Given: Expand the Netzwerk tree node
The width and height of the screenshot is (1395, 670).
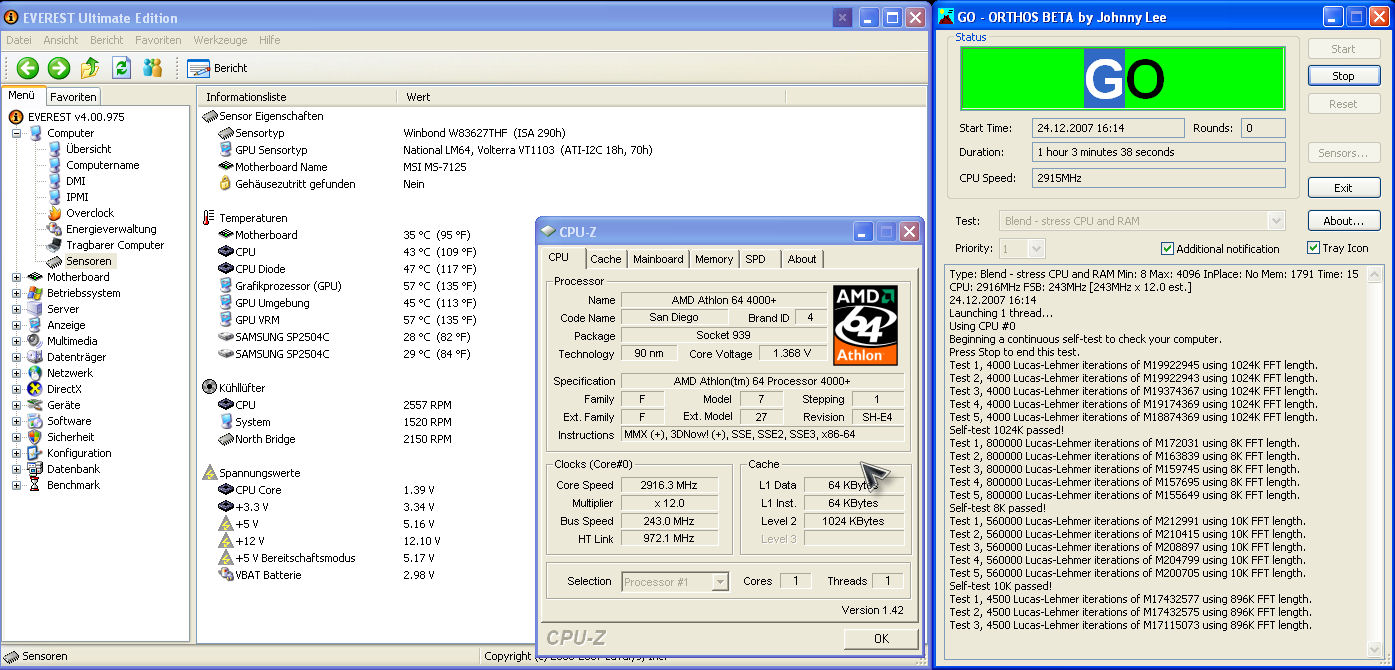Looking at the screenshot, I should point(16,373).
